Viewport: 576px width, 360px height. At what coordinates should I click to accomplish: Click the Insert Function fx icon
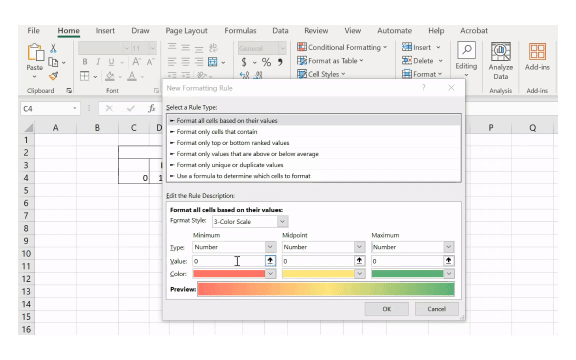tap(151, 108)
